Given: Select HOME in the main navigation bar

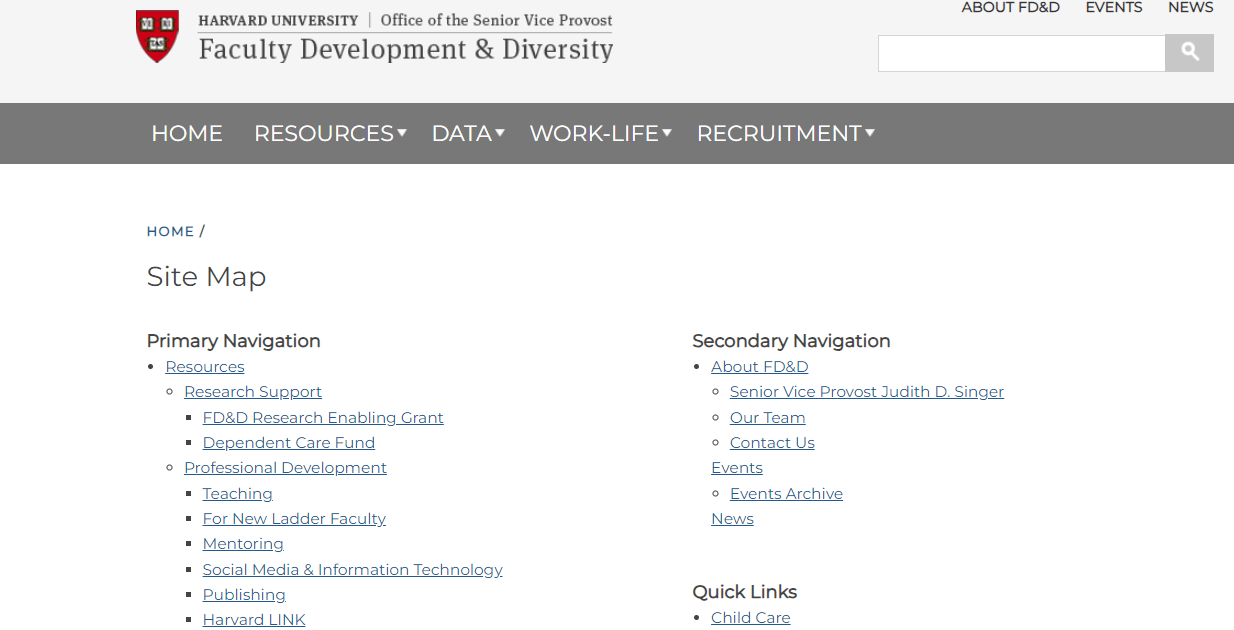Looking at the screenshot, I should click(186, 133).
